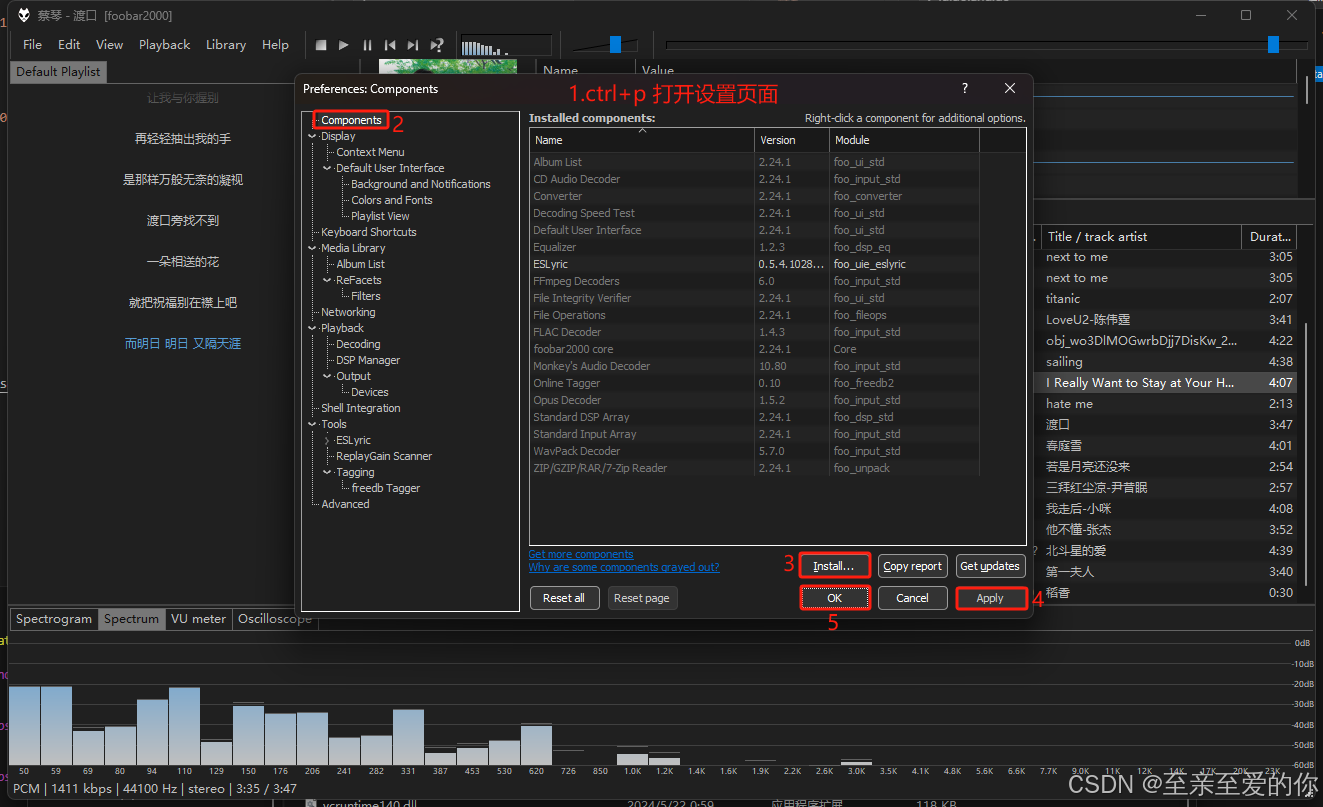Switch to the Spectrogram tab
Viewport: 1323px width, 807px height.
(x=52, y=619)
